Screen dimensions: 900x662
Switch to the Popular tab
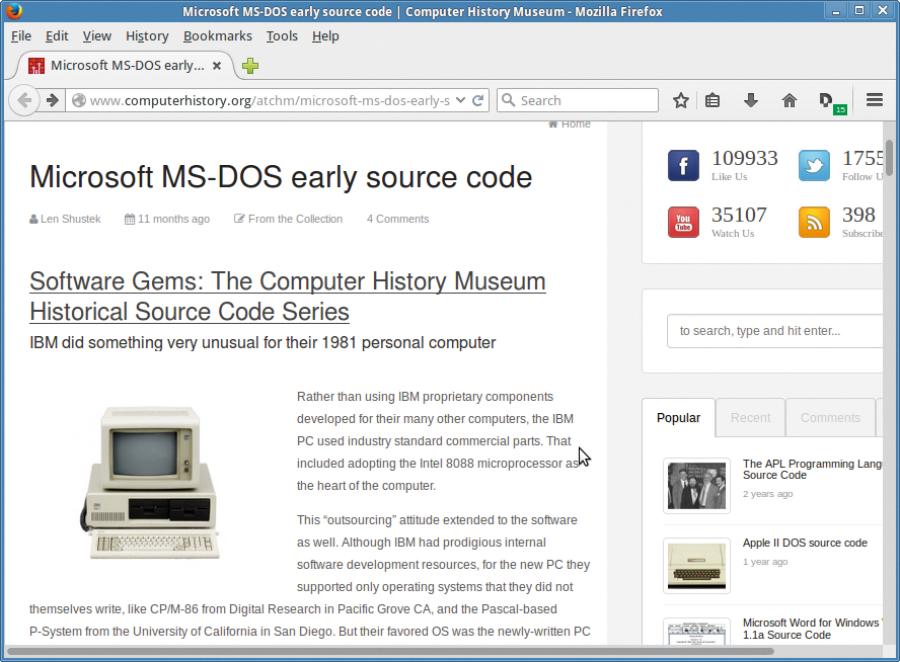678,418
